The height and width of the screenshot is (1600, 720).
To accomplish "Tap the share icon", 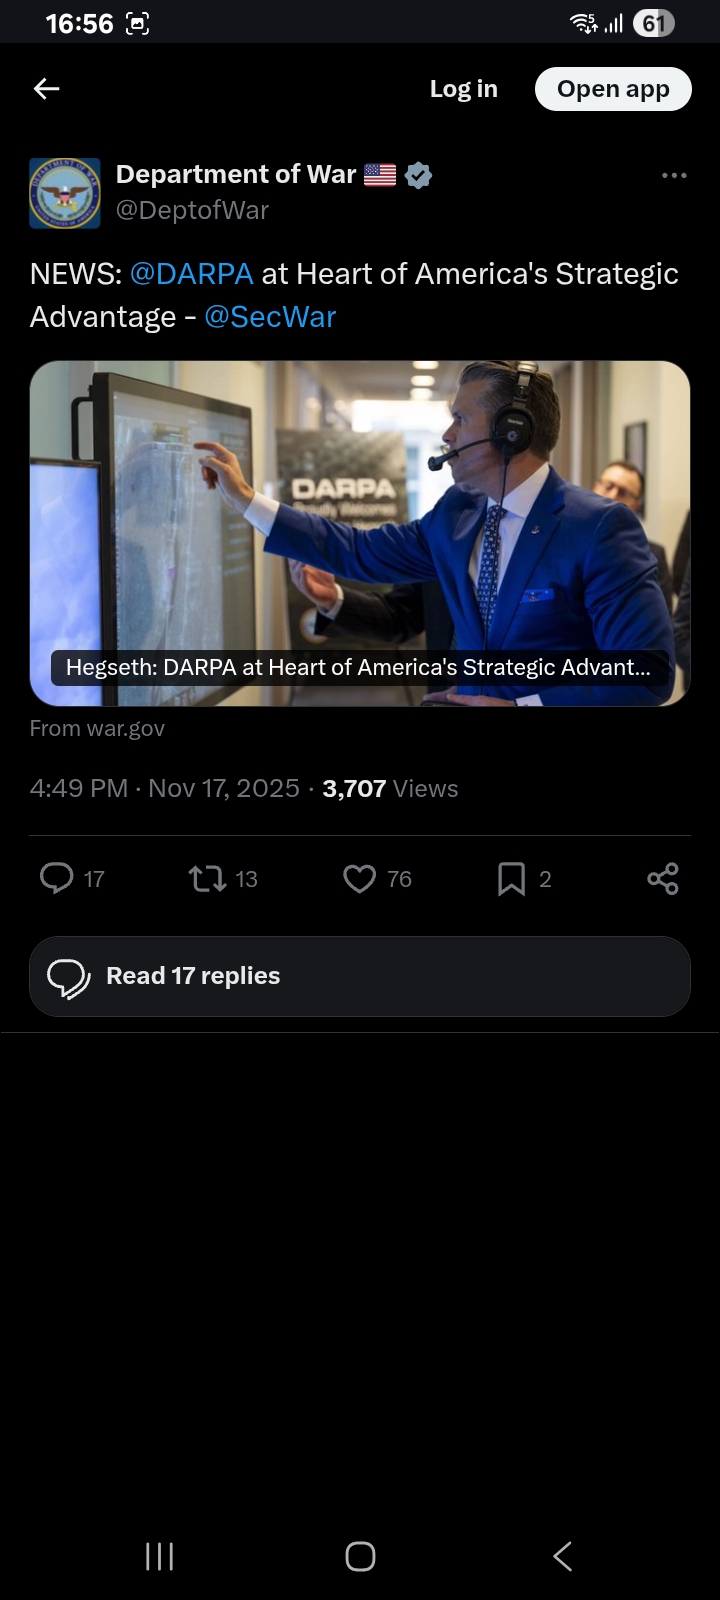I will pos(663,878).
